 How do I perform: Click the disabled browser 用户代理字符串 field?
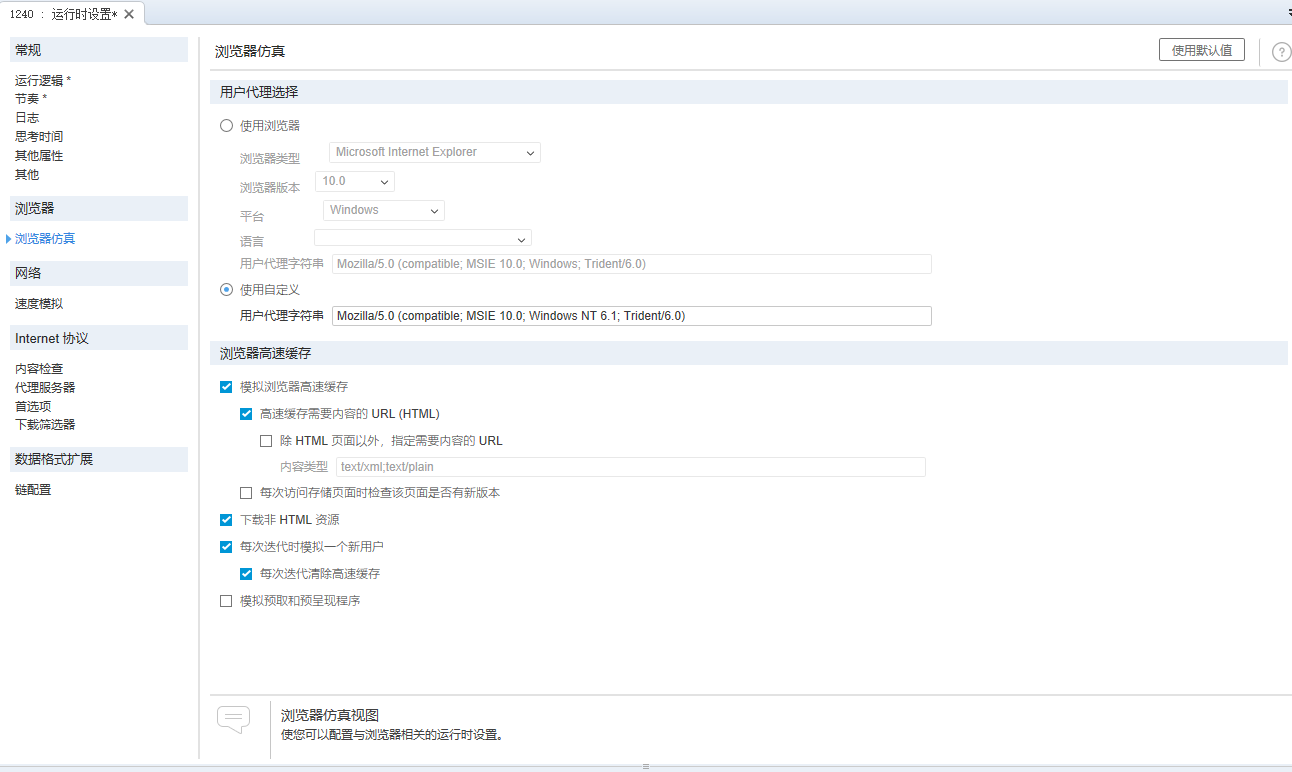point(632,264)
